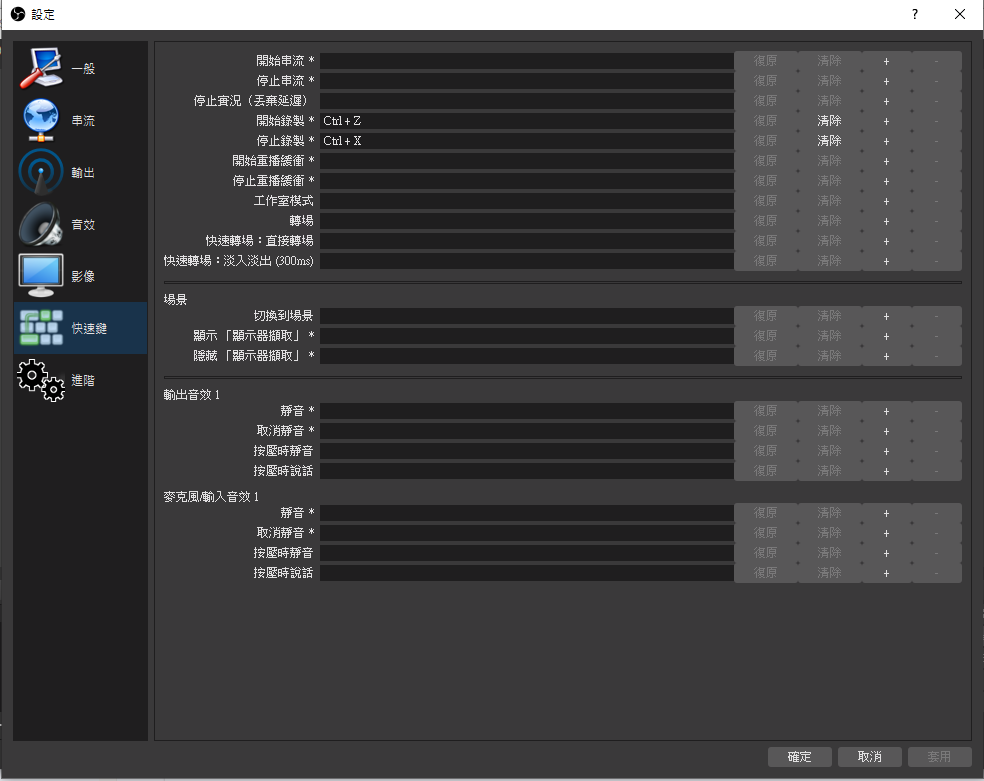The width and height of the screenshot is (984, 781).
Task: Add another hotkey for 開始錄製 with plus
Action: (x=886, y=121)
